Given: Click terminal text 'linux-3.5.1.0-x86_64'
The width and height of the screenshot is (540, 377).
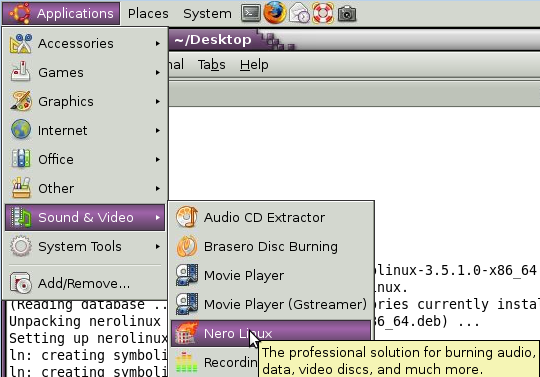Looking at the screenshot, I should tap(456, 270).
